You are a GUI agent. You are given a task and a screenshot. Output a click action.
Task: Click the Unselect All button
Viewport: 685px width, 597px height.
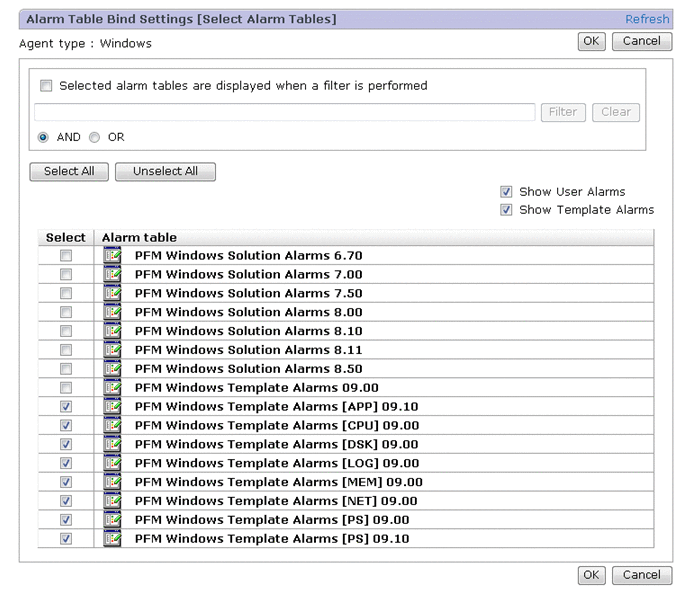pyautogui.click(x=165, y=171)
